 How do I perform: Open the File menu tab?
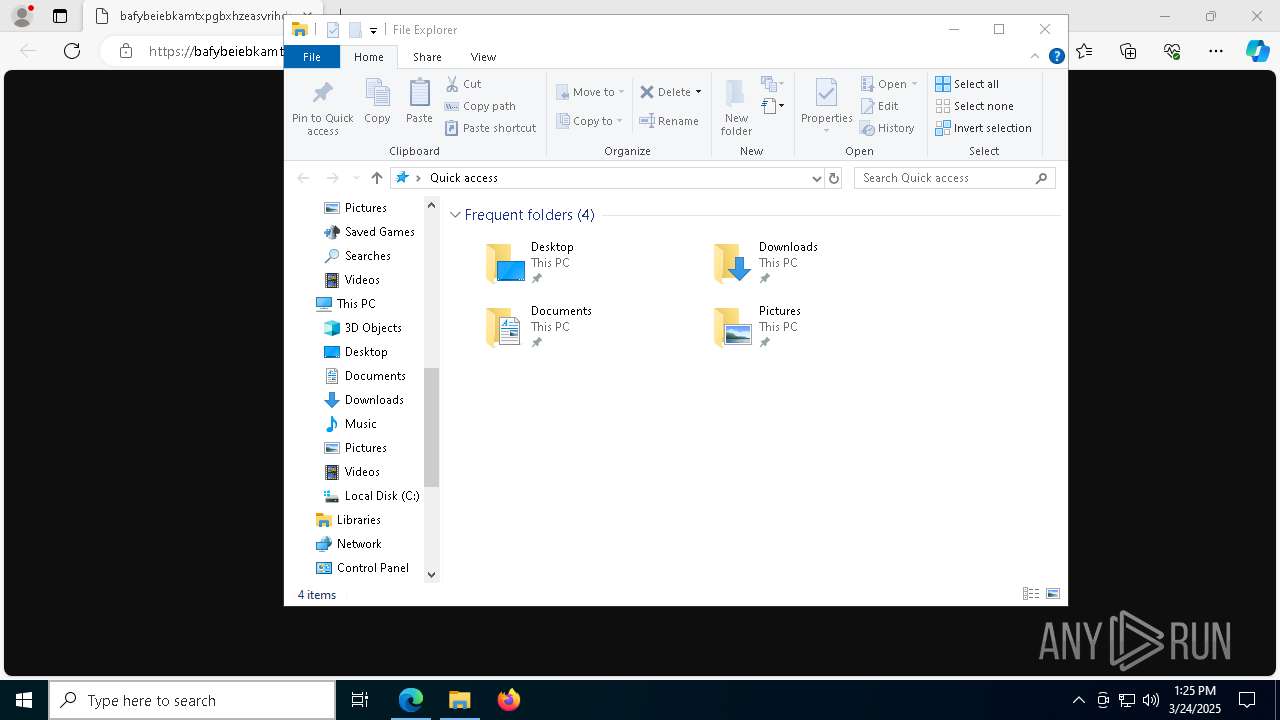click(312, 57)
